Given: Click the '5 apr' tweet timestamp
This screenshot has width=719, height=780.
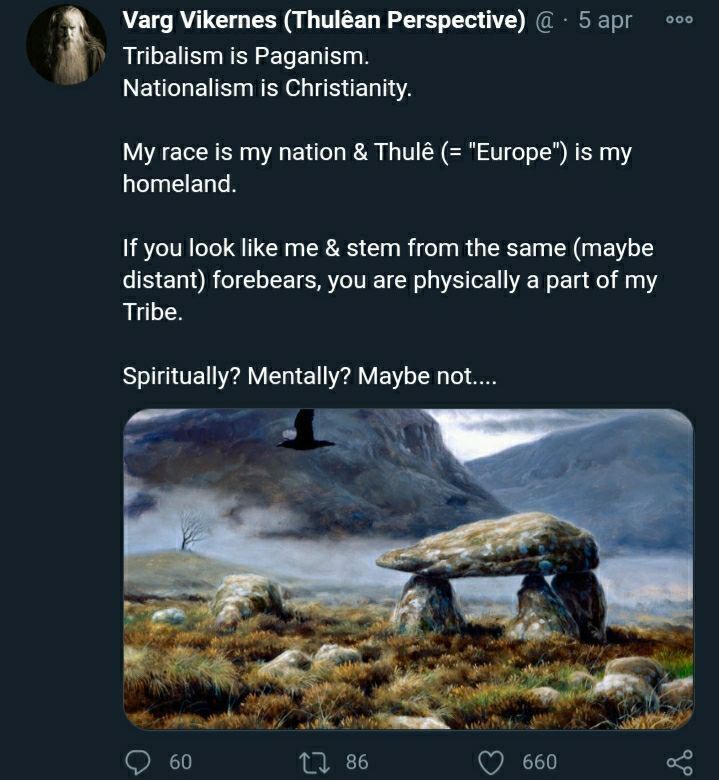Looking at the screenshot, I should [x=604, y=21].
